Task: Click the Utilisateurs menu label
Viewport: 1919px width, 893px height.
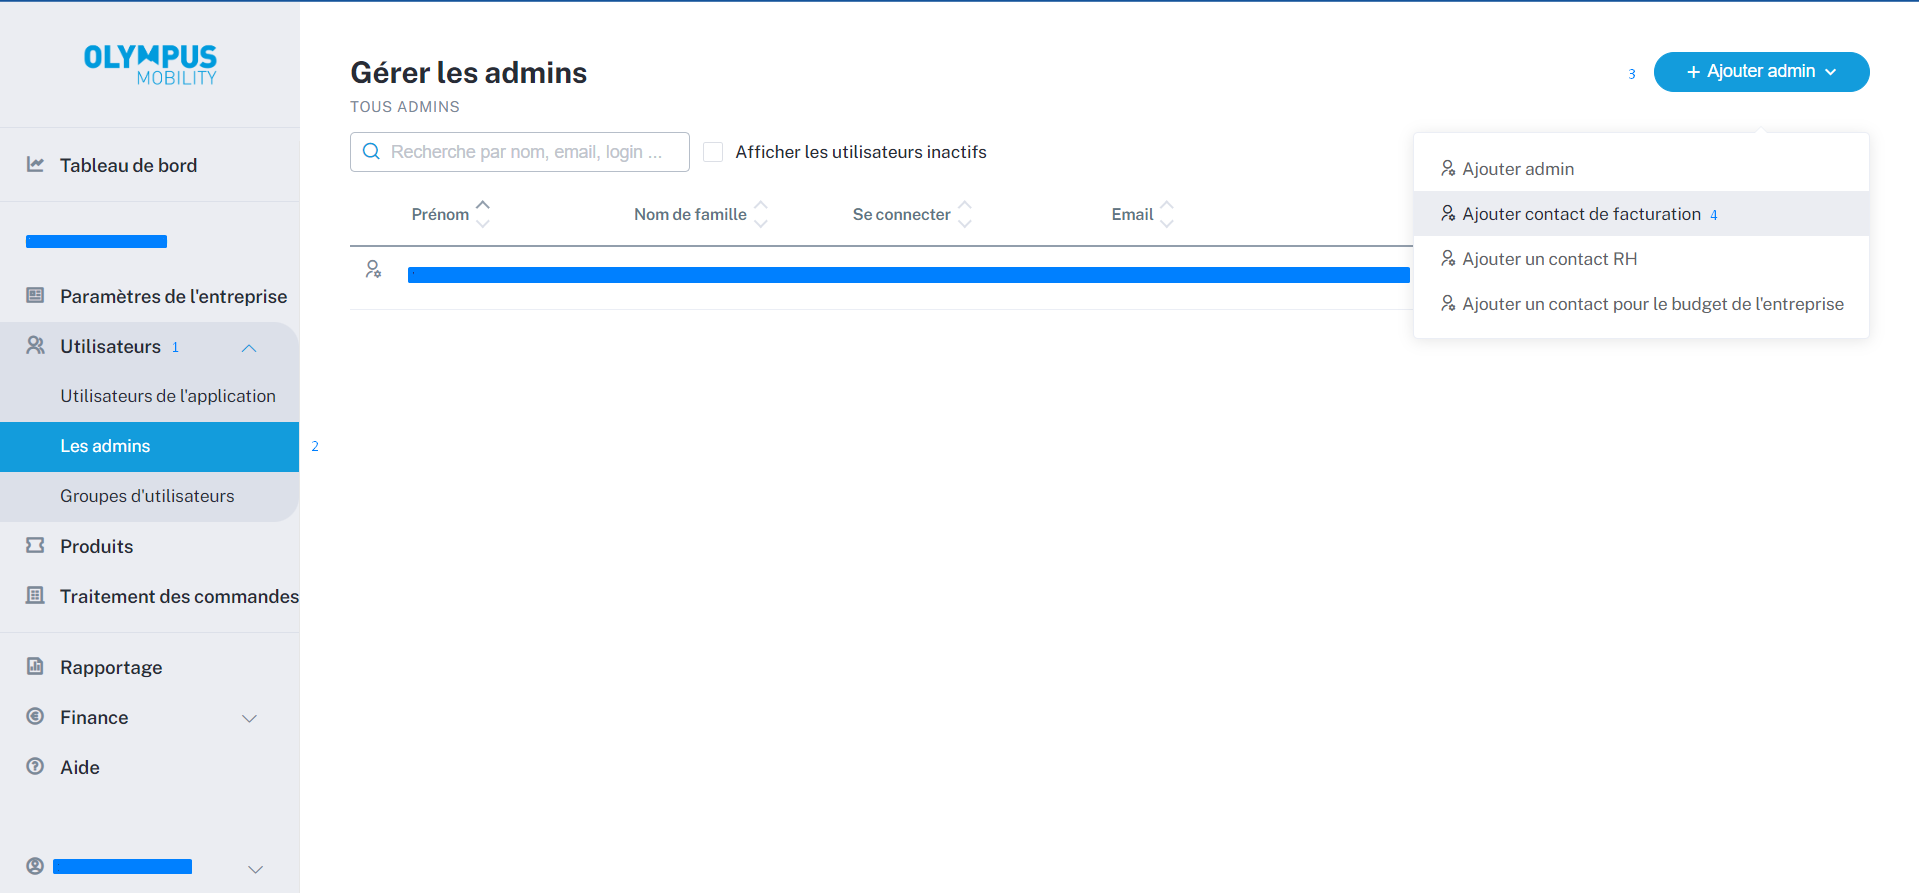Action: pyautogui.click(x=110, y=346)
